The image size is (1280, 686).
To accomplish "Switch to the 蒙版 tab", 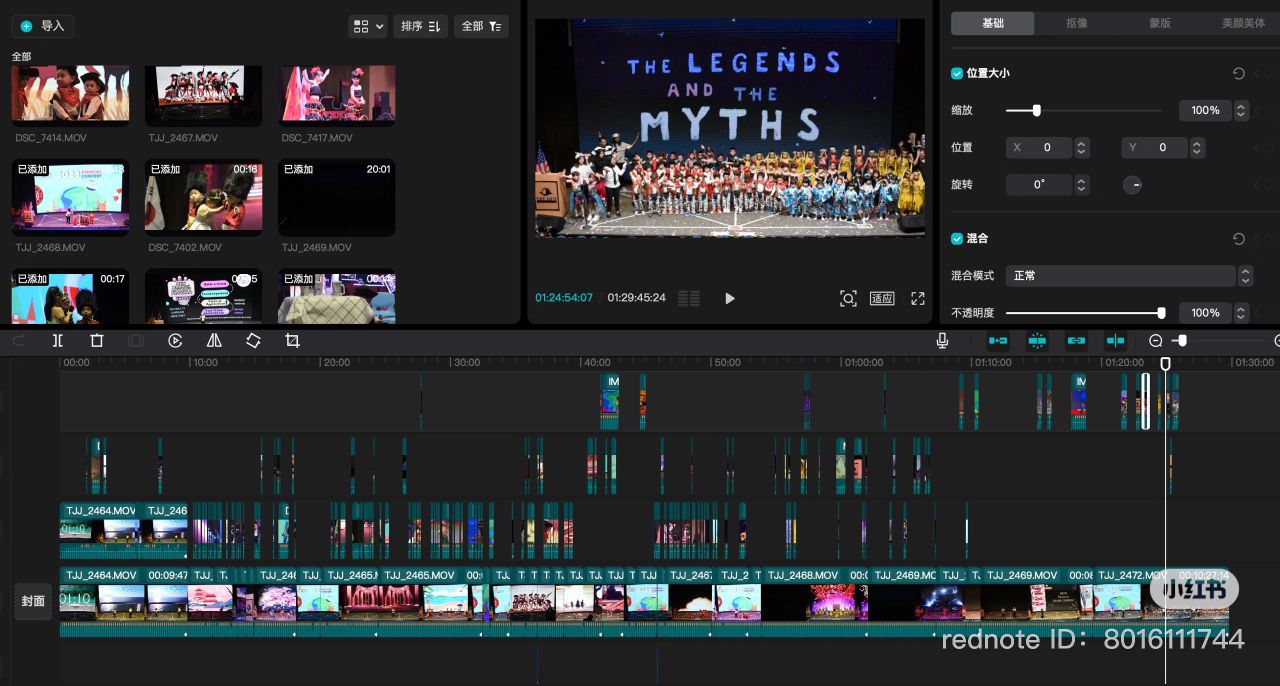I will tap(1159, 22).
